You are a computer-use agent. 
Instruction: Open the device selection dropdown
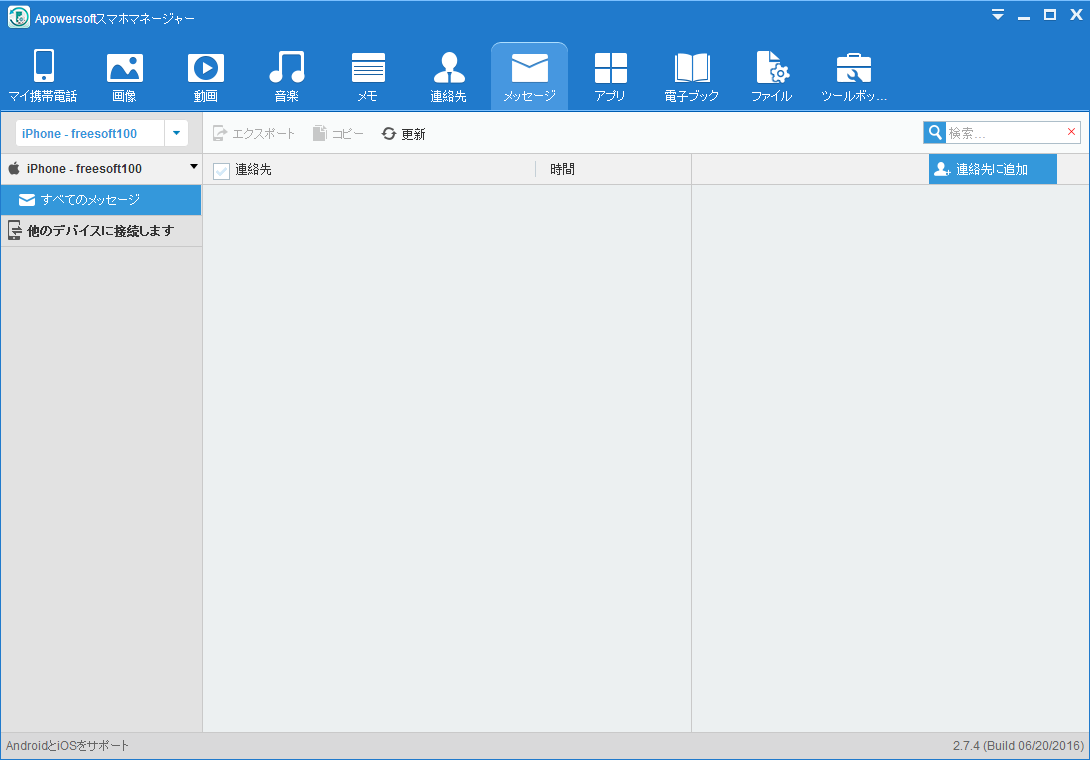[177, 132]
